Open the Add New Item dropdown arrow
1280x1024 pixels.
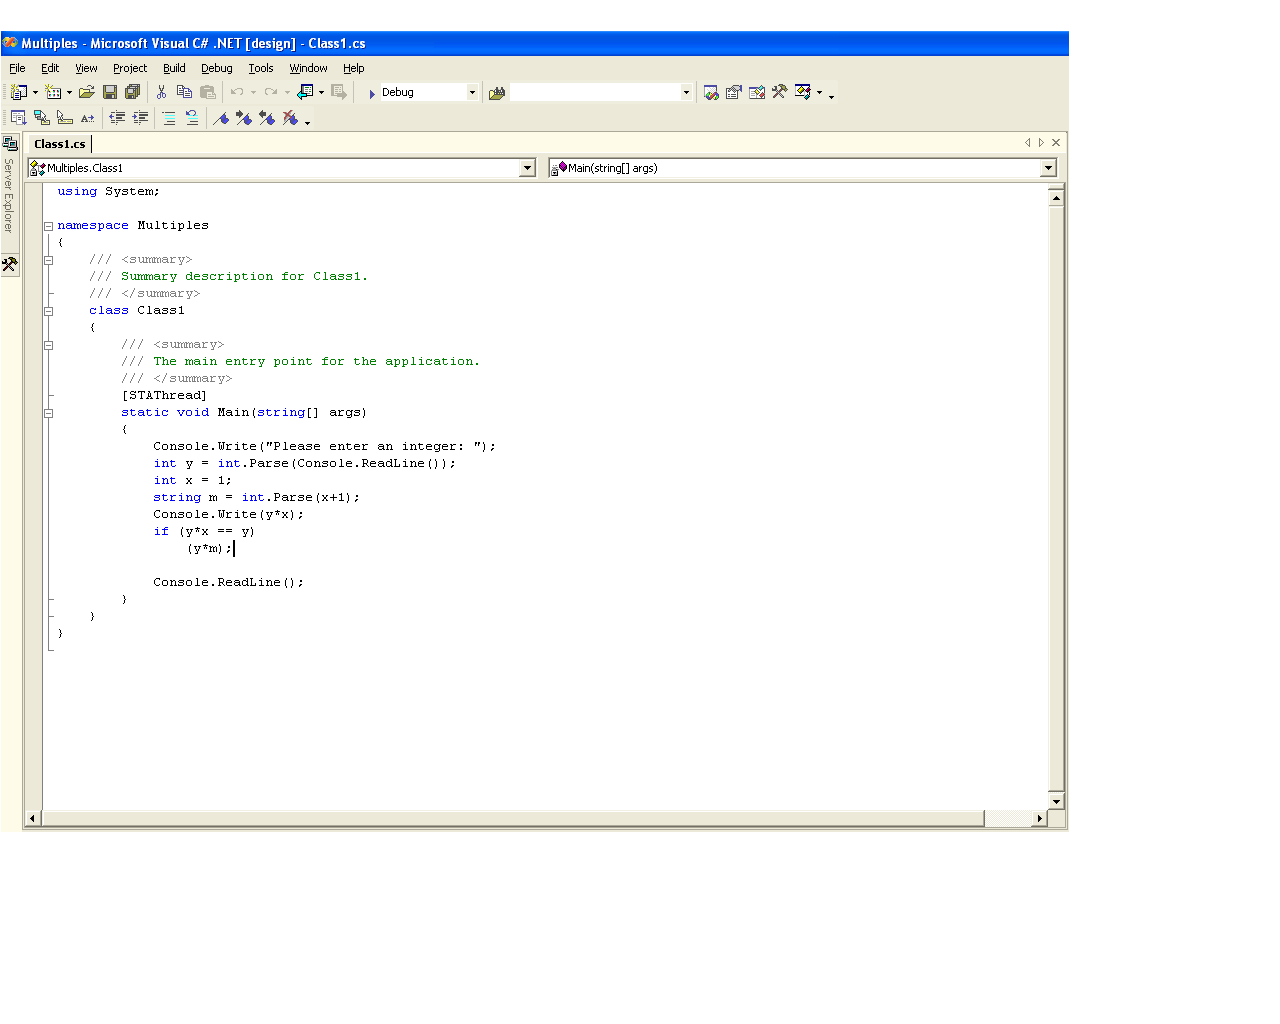(x=69, y=92)
